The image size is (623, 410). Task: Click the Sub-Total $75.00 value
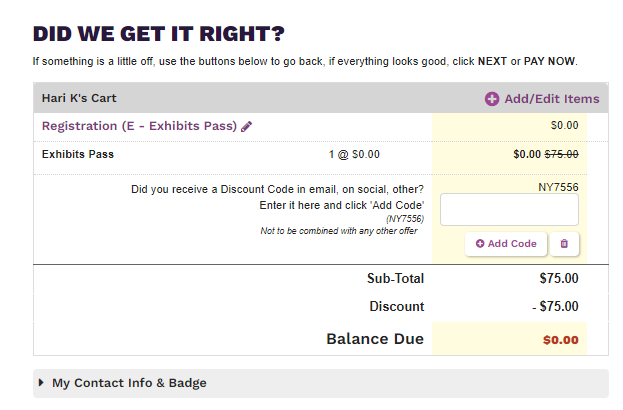click(x=559, y=279)
